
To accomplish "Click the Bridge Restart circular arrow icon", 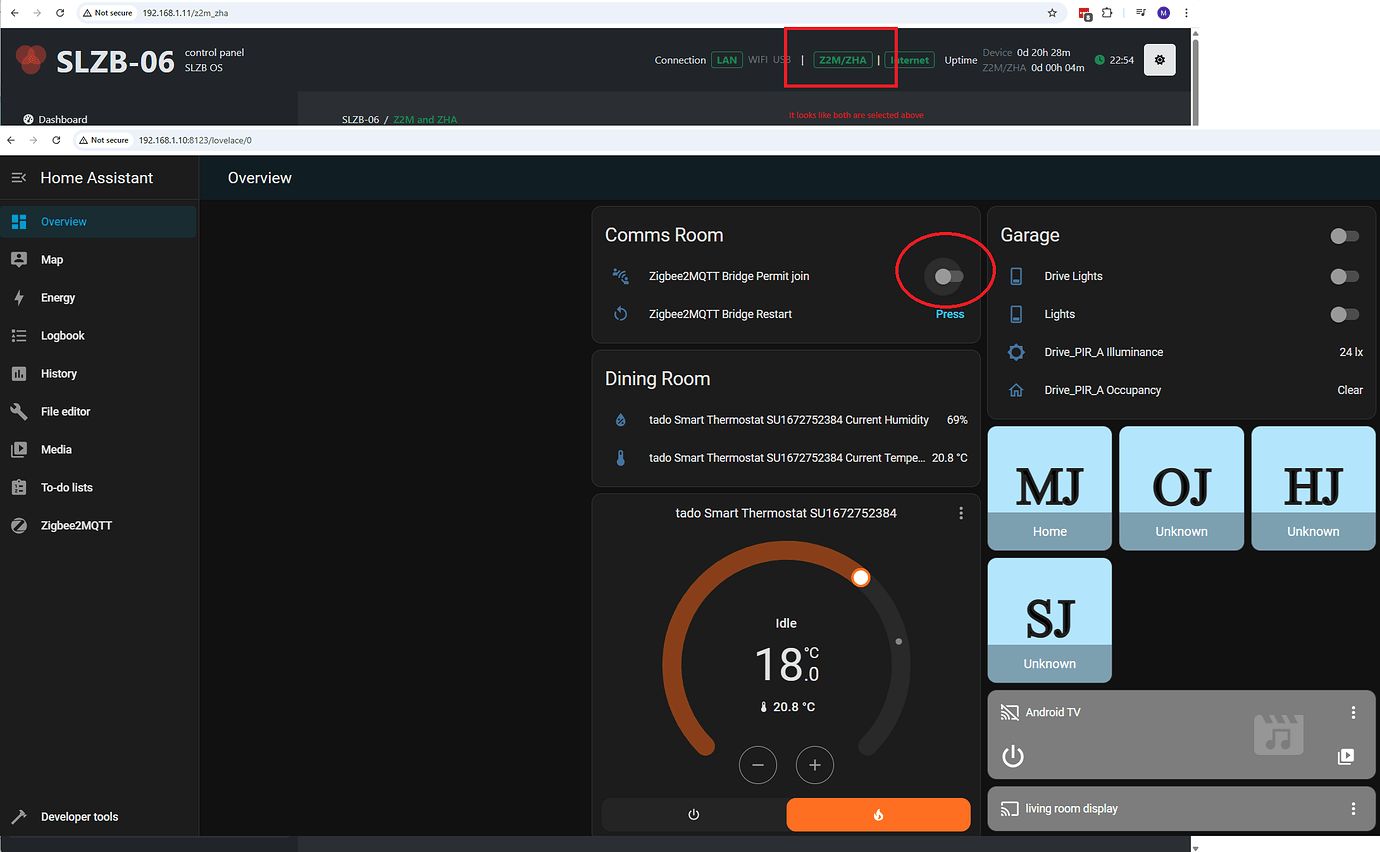I will click(x=620, y=314).
